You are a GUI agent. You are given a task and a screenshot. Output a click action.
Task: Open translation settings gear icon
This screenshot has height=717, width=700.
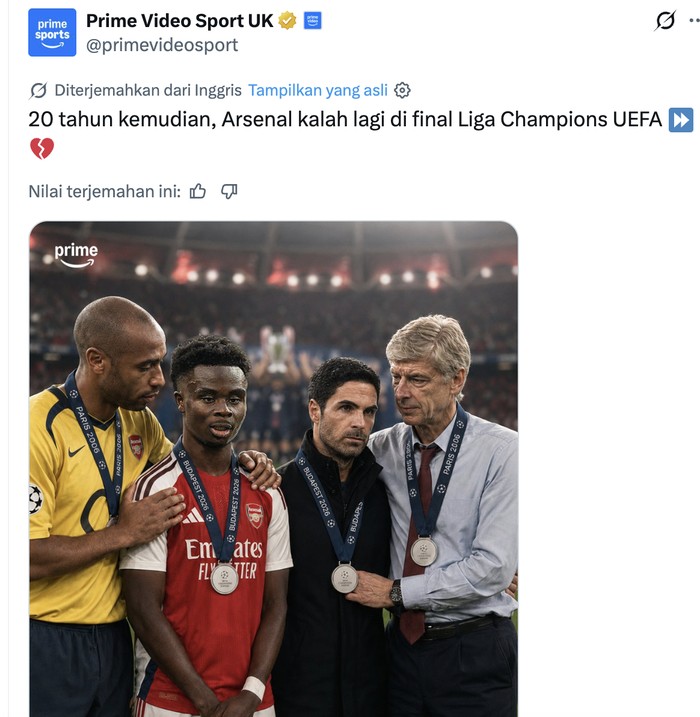point(402,91)
